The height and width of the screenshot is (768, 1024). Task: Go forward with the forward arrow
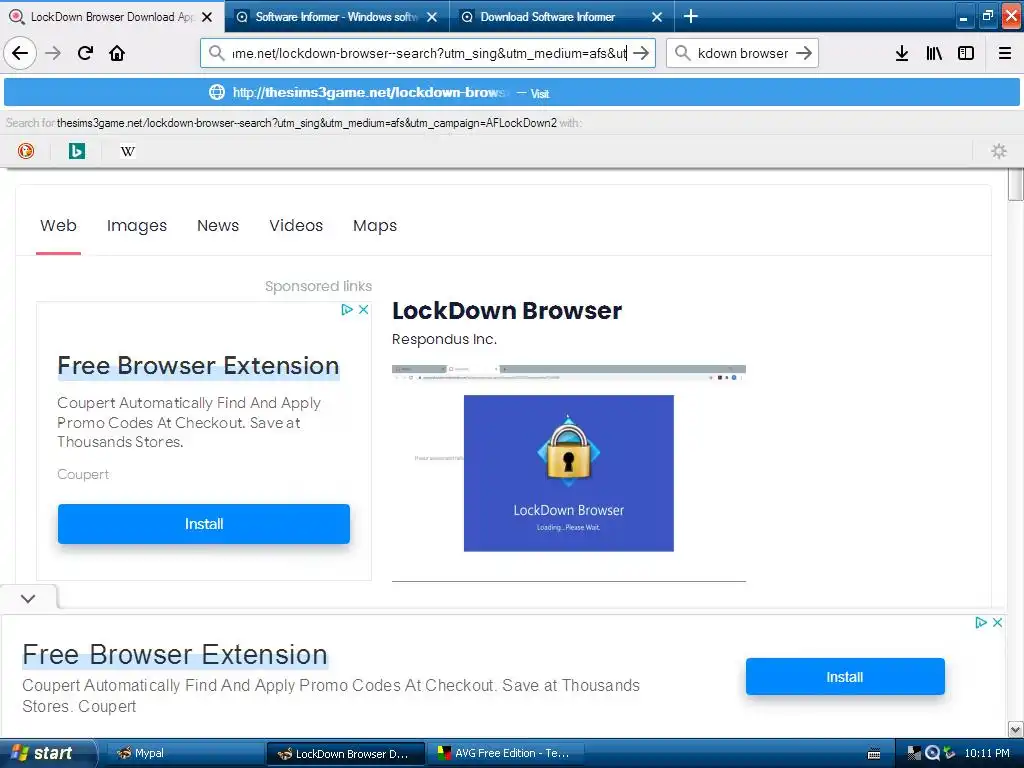53,53
